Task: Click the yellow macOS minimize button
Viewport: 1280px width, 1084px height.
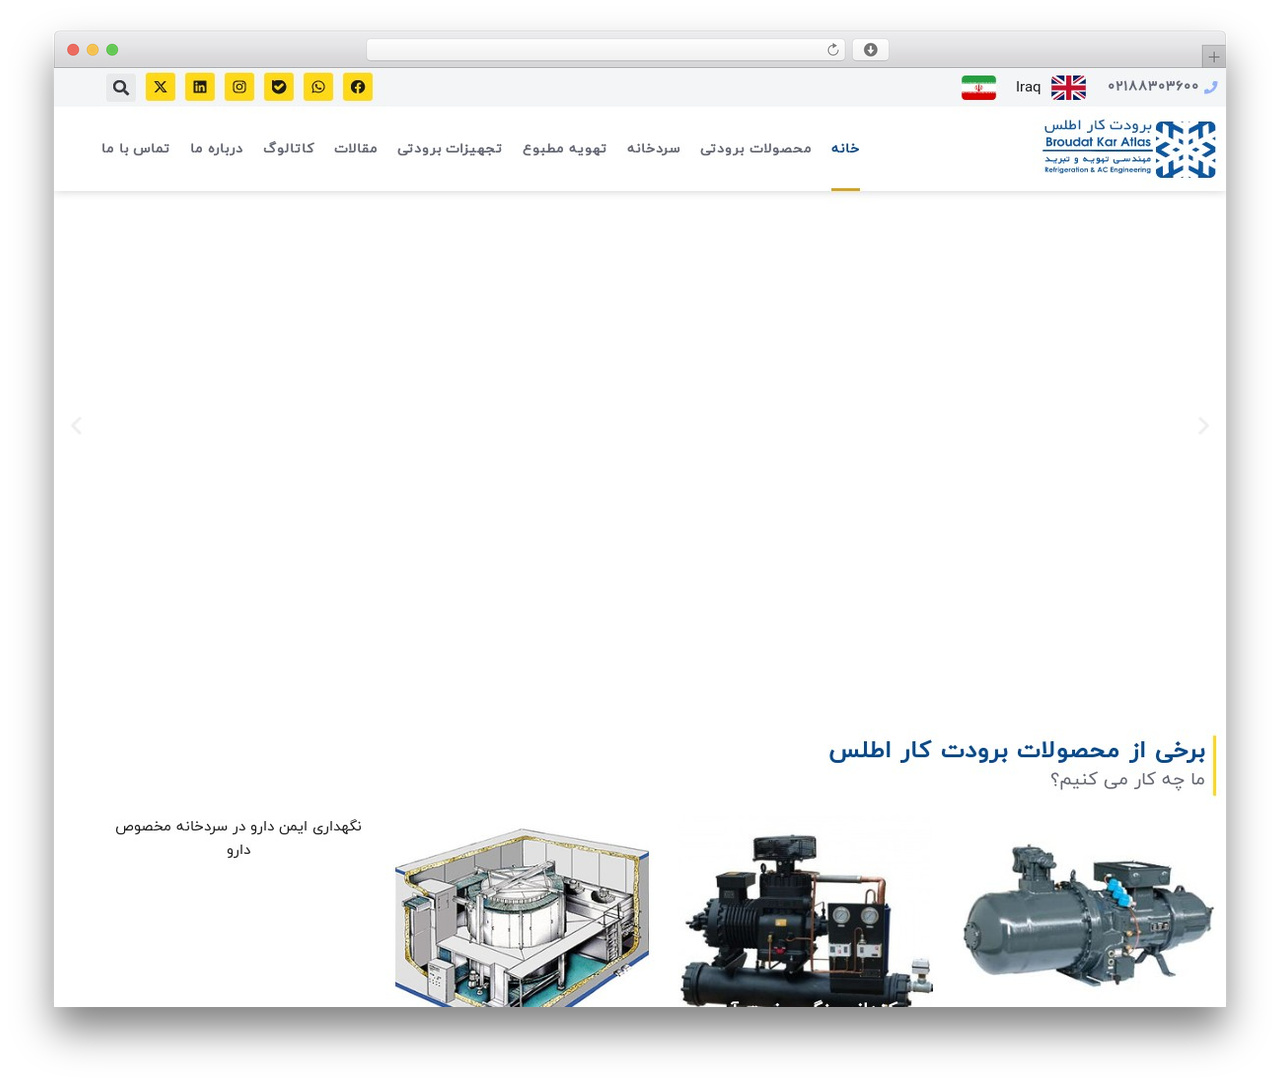Action: coord(93,50)
